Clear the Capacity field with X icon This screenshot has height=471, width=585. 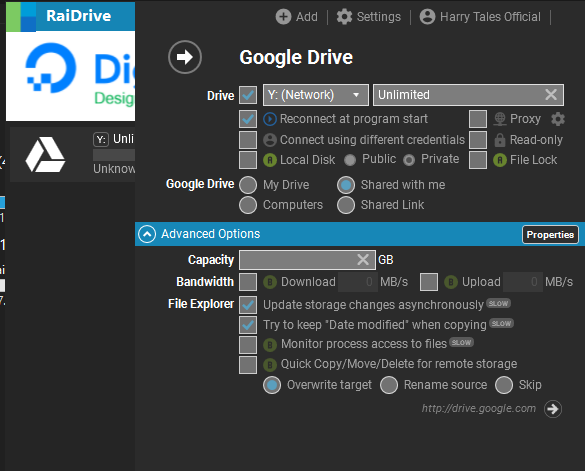click(363, 260)
